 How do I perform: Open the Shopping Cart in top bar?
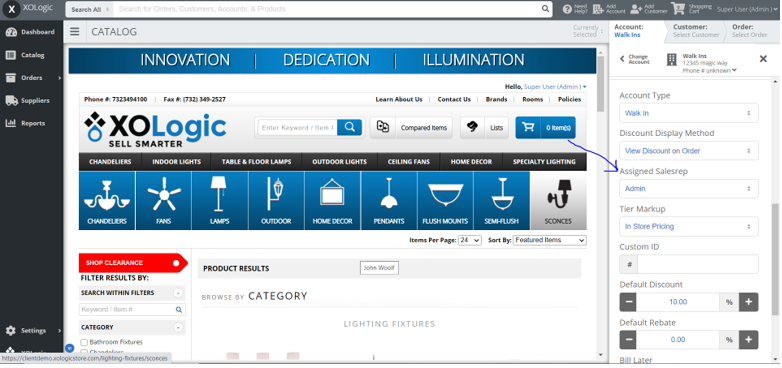pyautogui.click(x=692, y=9)
